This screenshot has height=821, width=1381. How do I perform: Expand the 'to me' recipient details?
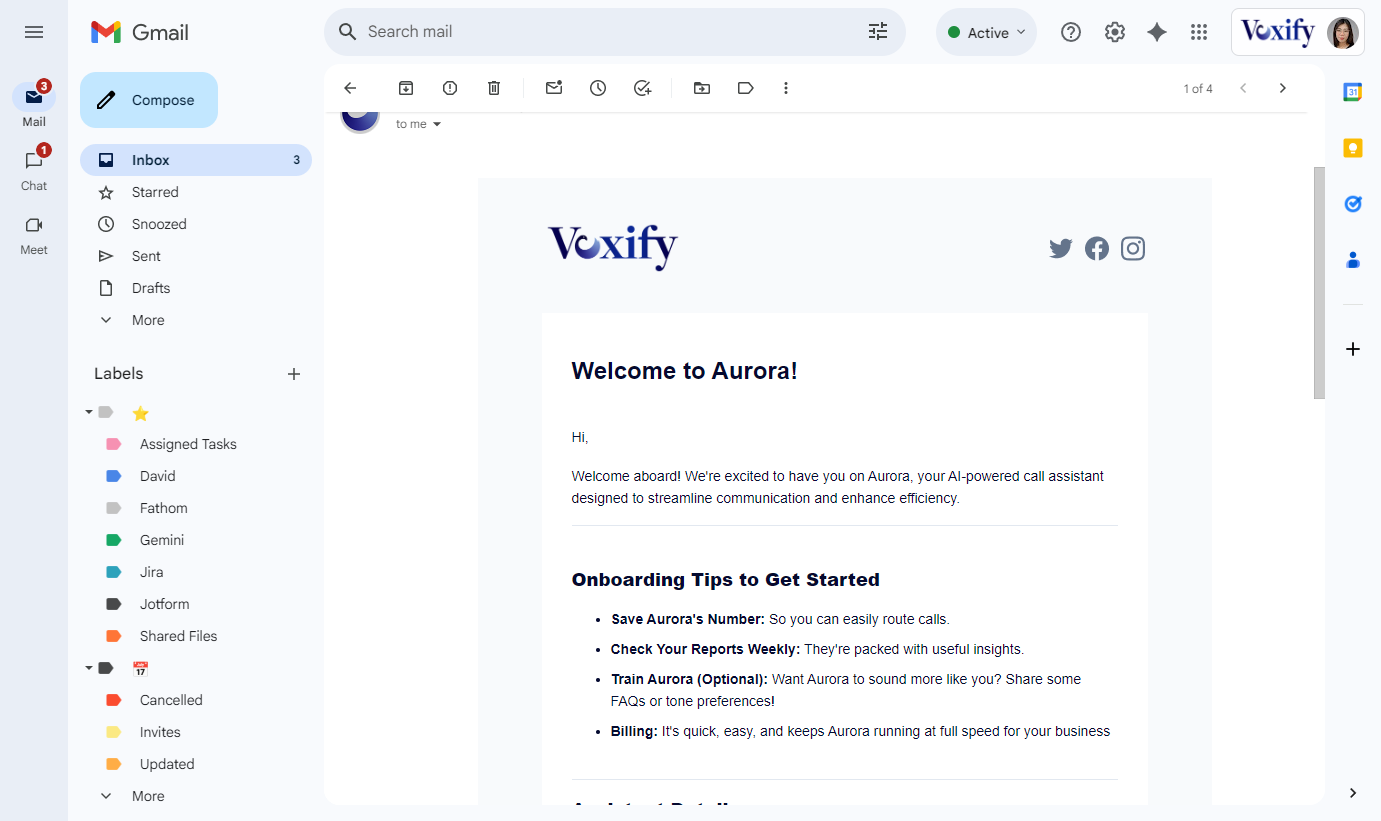pyautogui.click(x=437, y=124)
